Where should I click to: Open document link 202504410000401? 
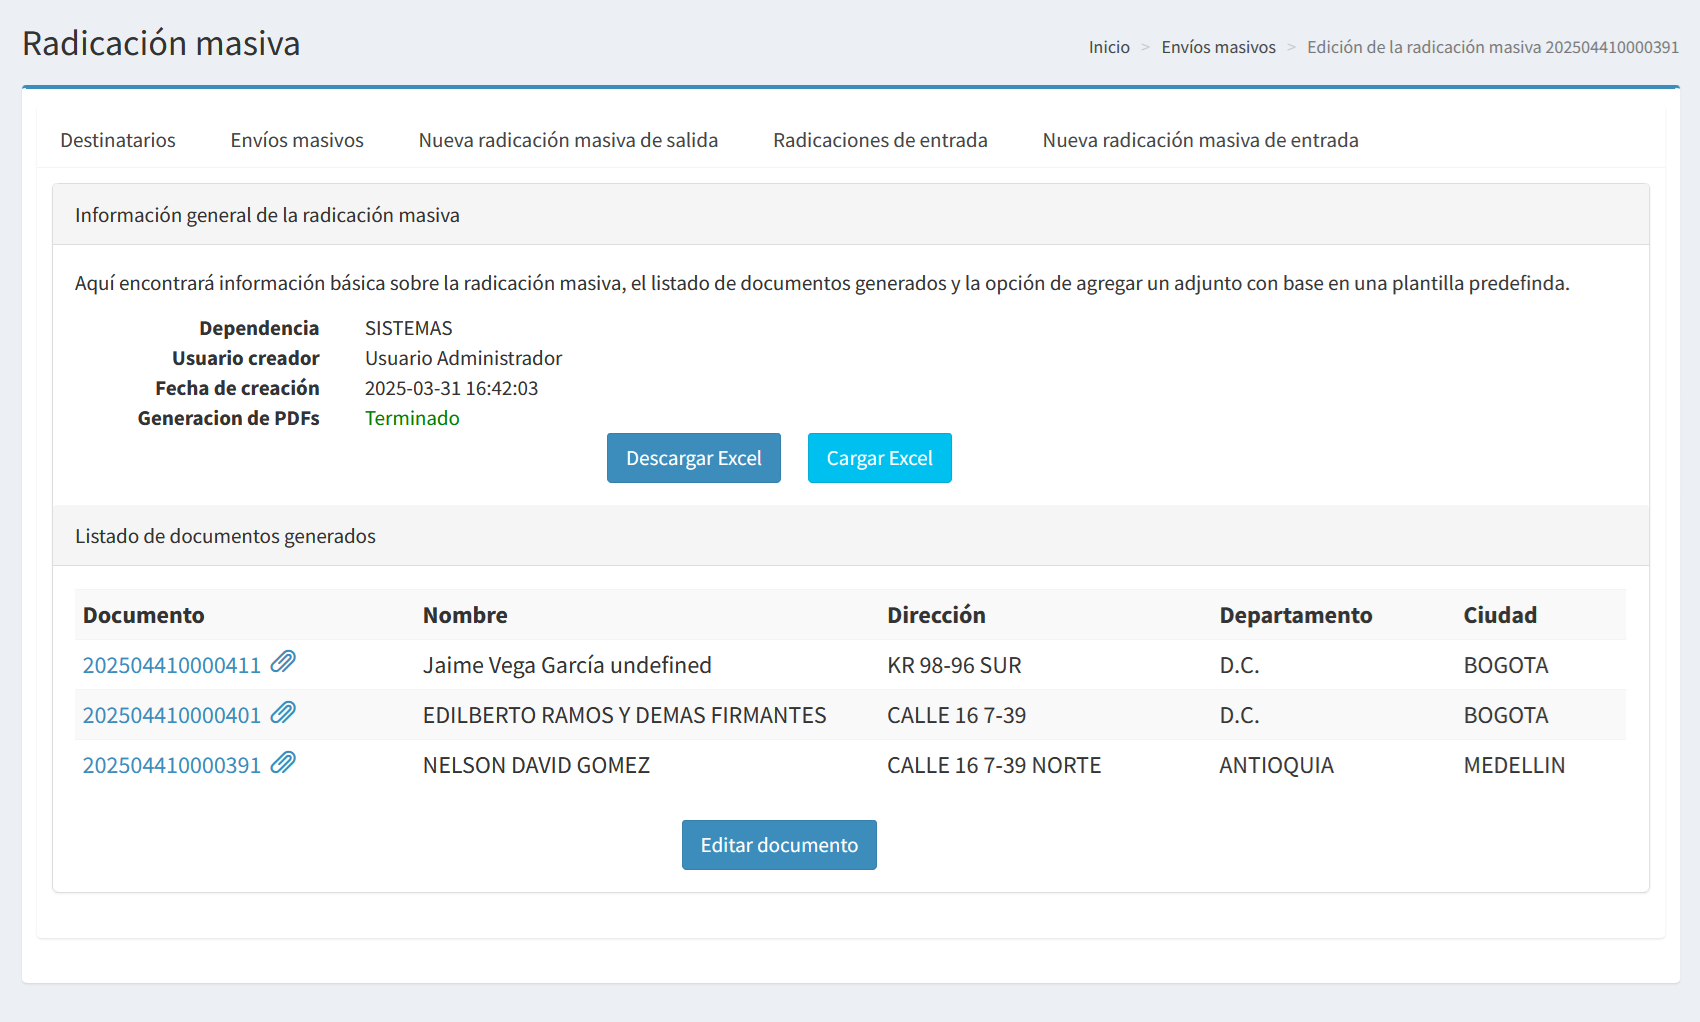(x=172, y=716)
